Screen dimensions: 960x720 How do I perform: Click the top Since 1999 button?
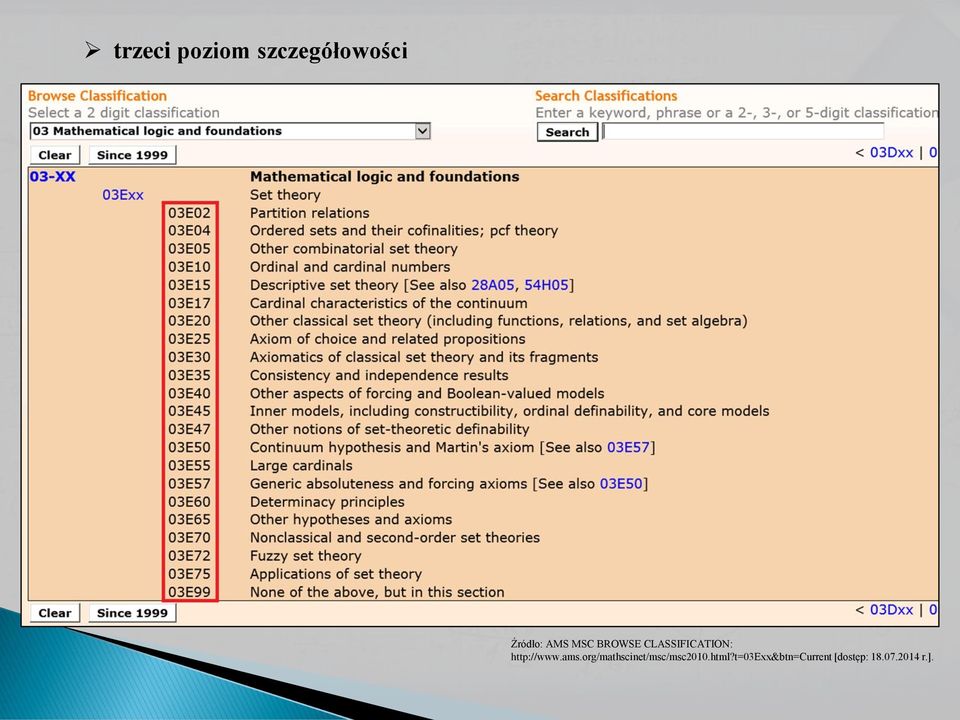click(x=132, y=155)
